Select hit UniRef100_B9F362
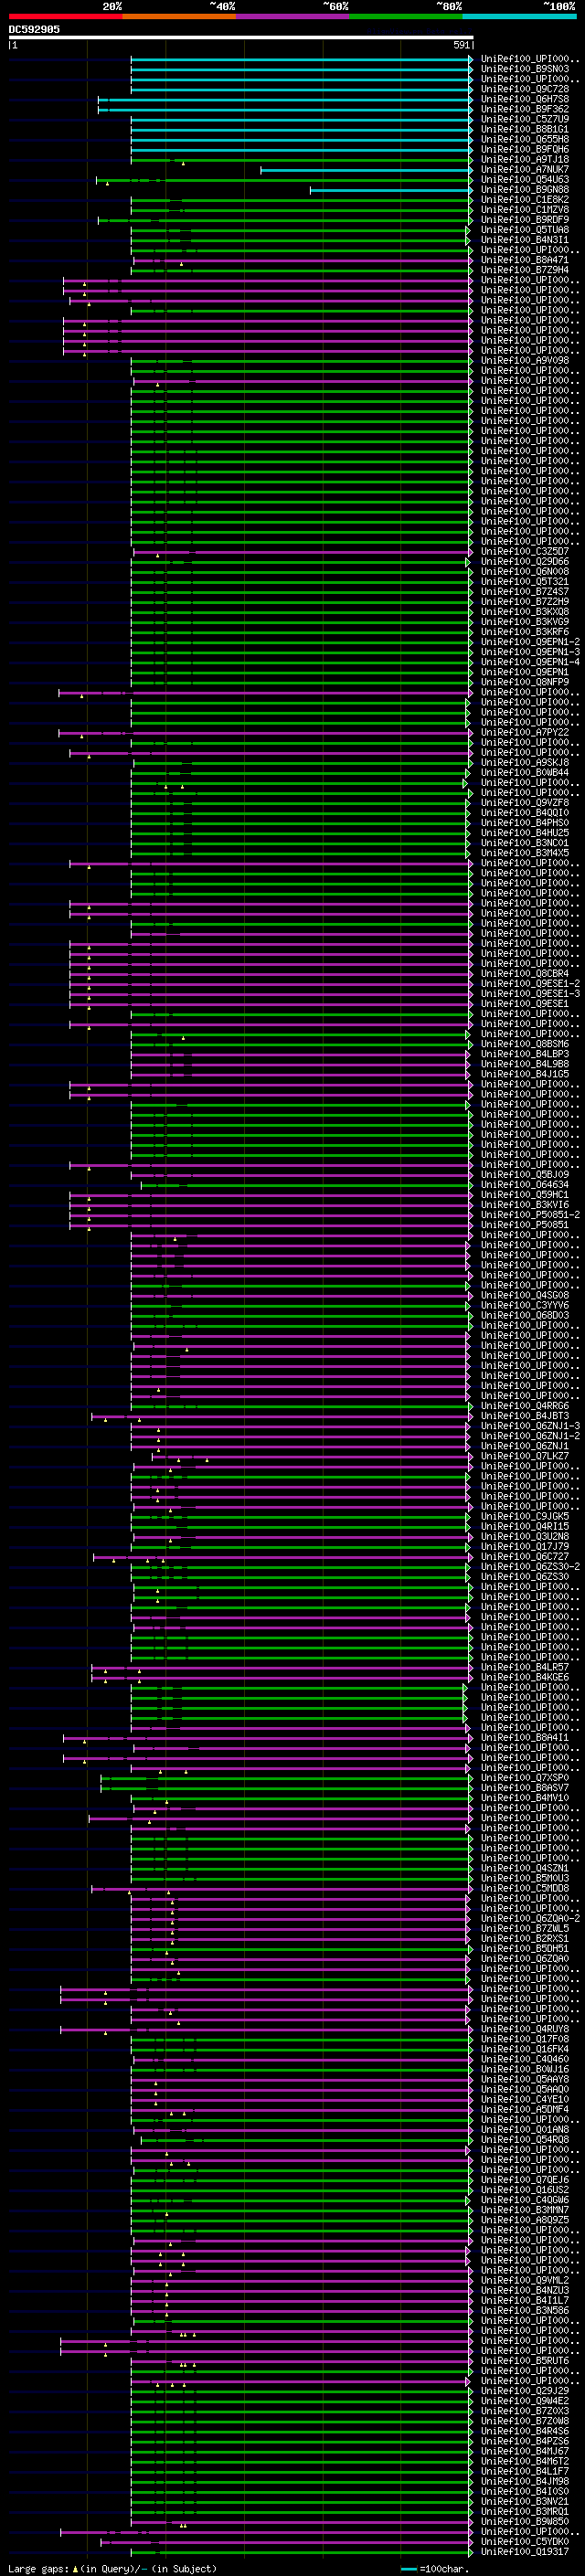Viewport: 585px width, 2576px height. coord(525,110)
